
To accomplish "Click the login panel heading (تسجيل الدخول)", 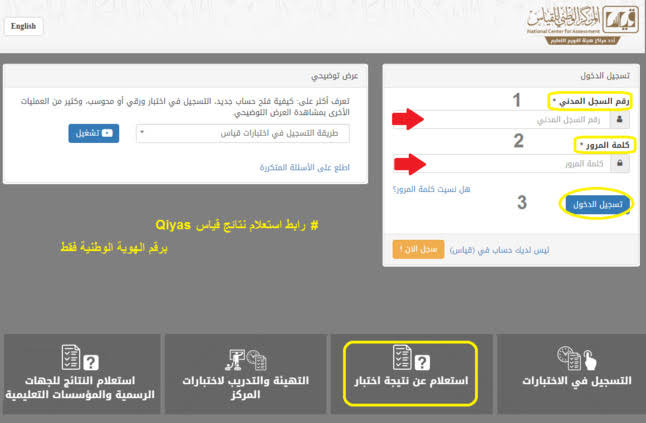I will point(605,76).
